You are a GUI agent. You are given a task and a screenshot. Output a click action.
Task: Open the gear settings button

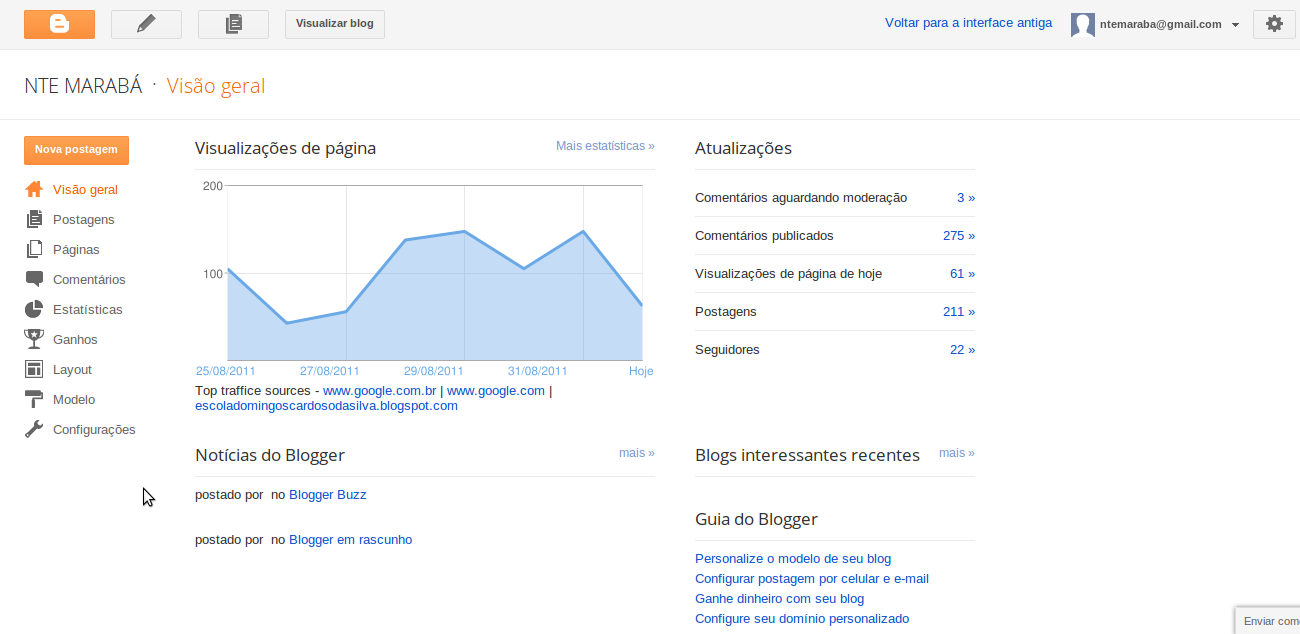pyautogui.click(x=1274, y=24)
